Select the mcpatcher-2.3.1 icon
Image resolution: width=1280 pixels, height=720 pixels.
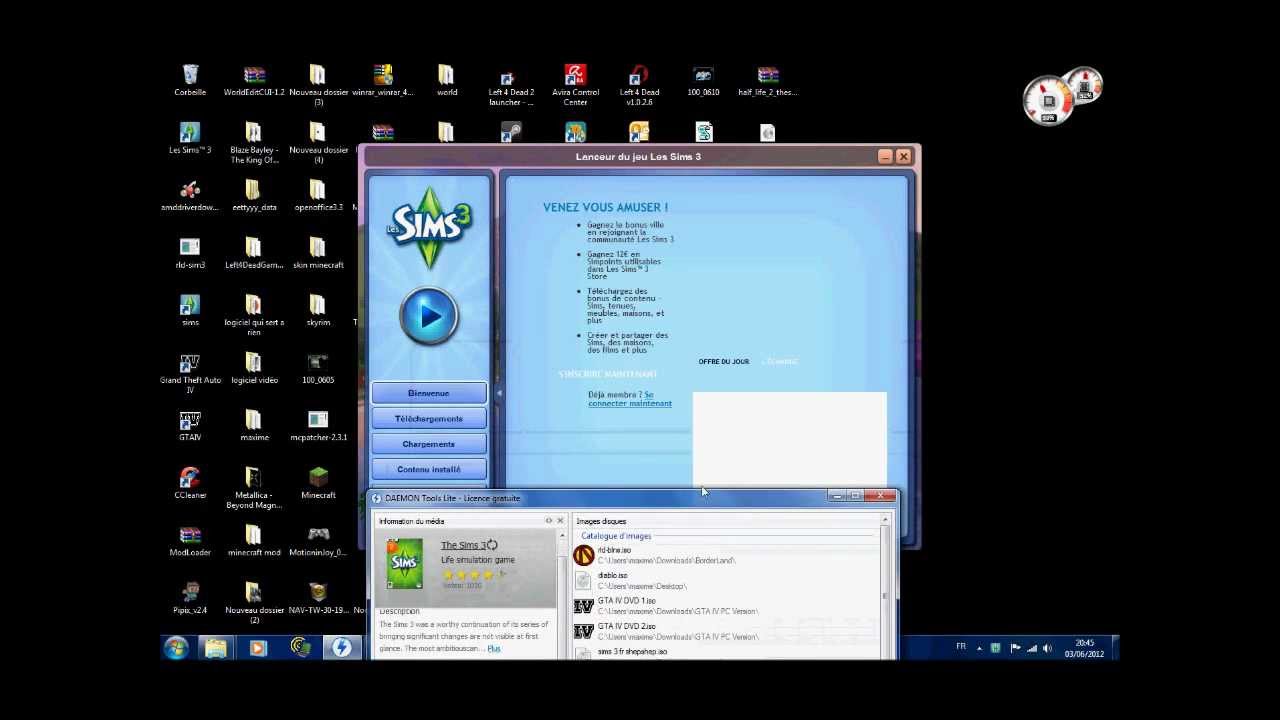pyautogui.click(x=318, y=426)
